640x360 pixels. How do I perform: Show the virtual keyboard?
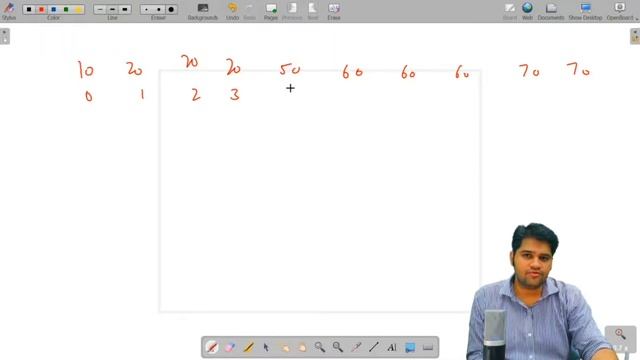(x=428, y=347)
